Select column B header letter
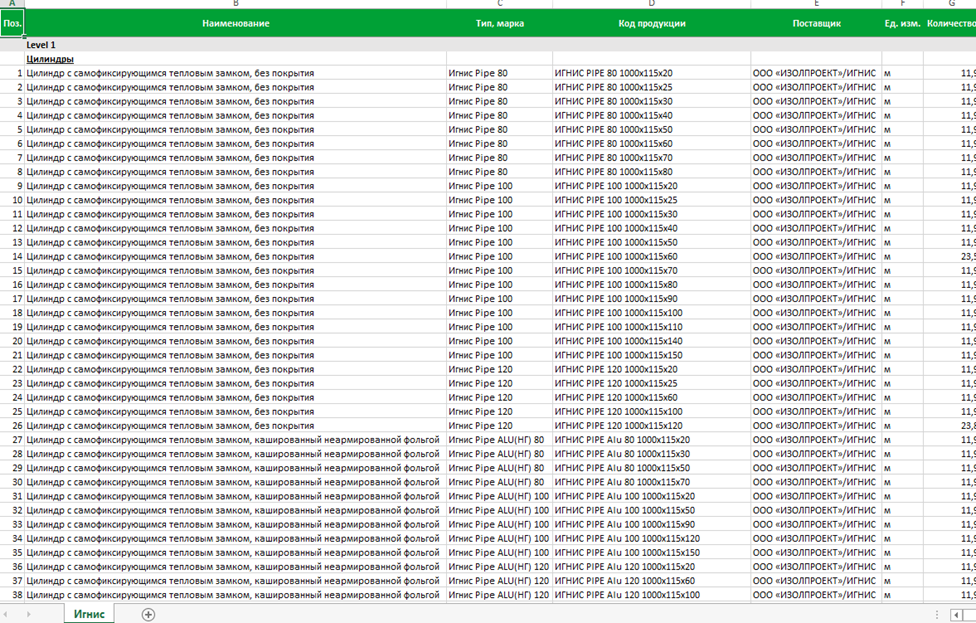 click(235, 4)
